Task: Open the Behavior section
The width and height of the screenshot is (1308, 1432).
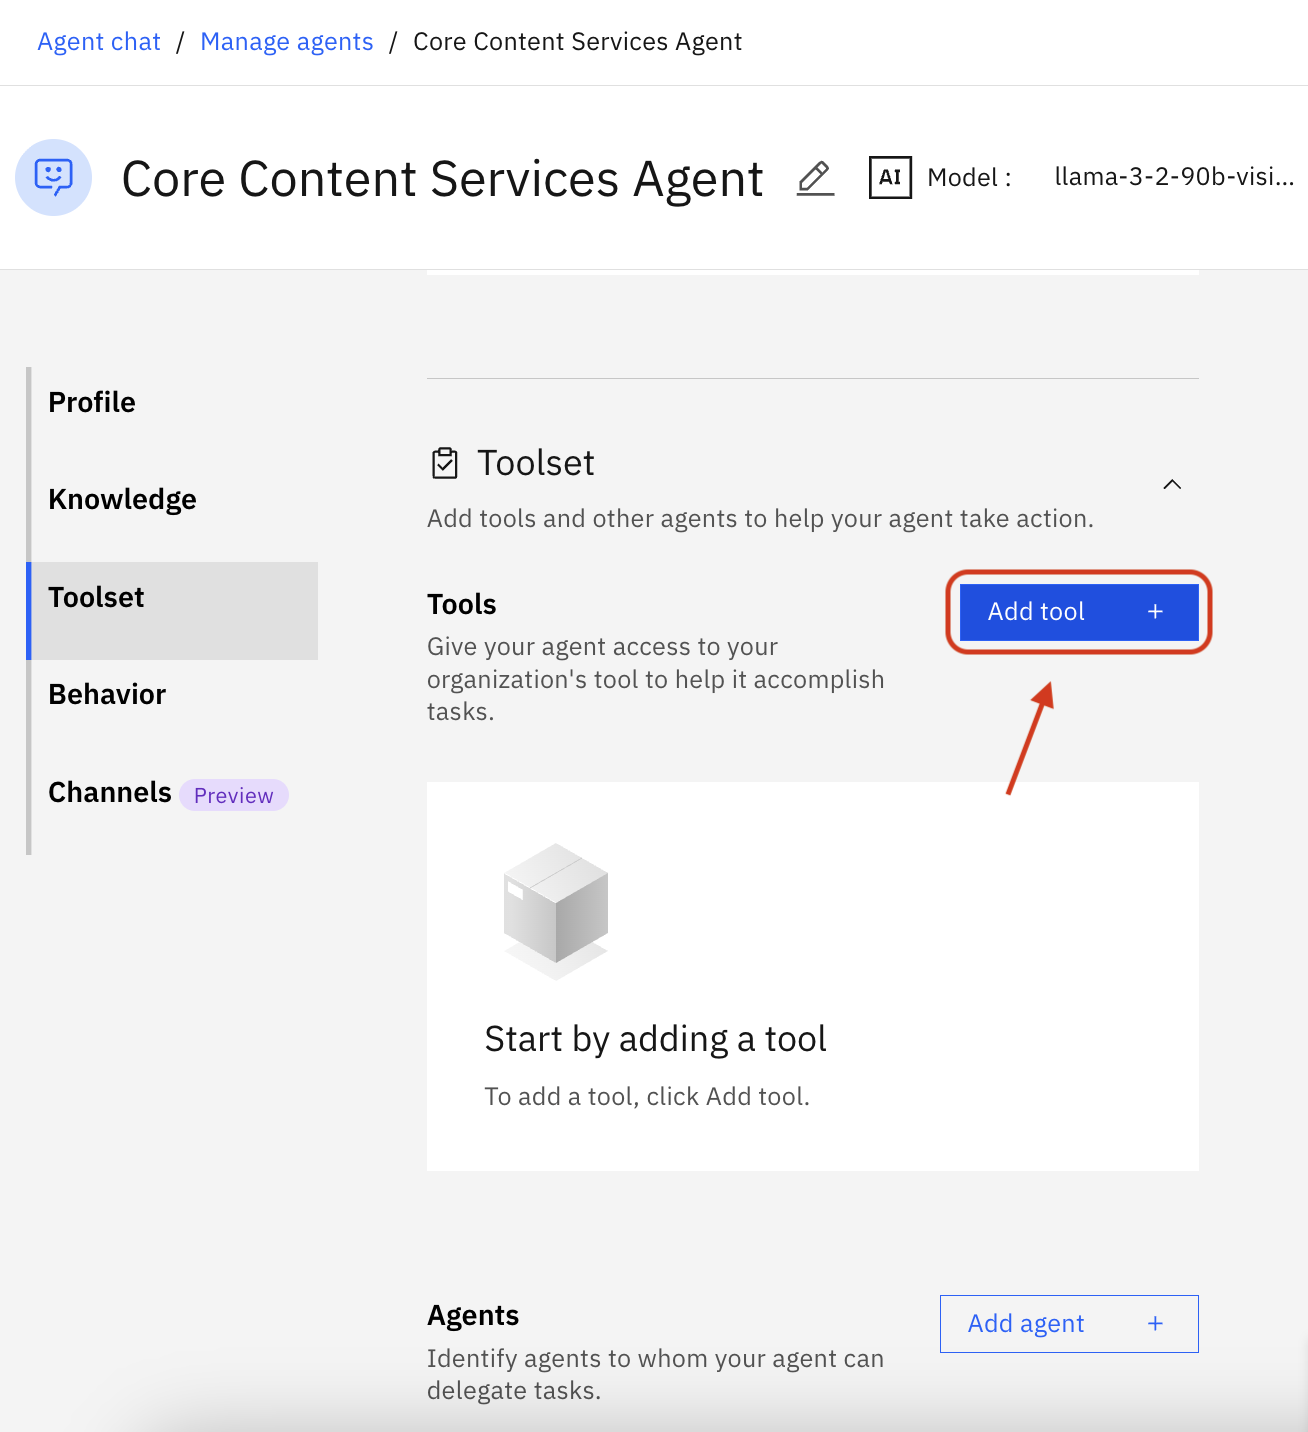Action: (x=106, y=693)
